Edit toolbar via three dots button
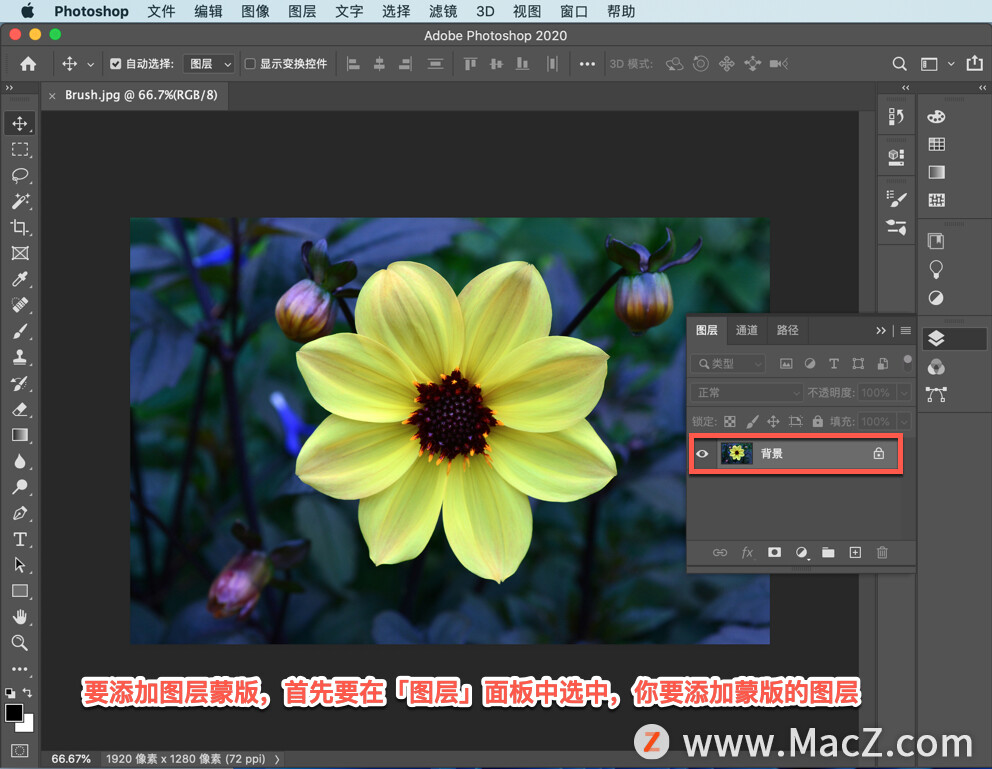Image resolution: width=992 pixels, height=769 pixels. tap(20, 668)
